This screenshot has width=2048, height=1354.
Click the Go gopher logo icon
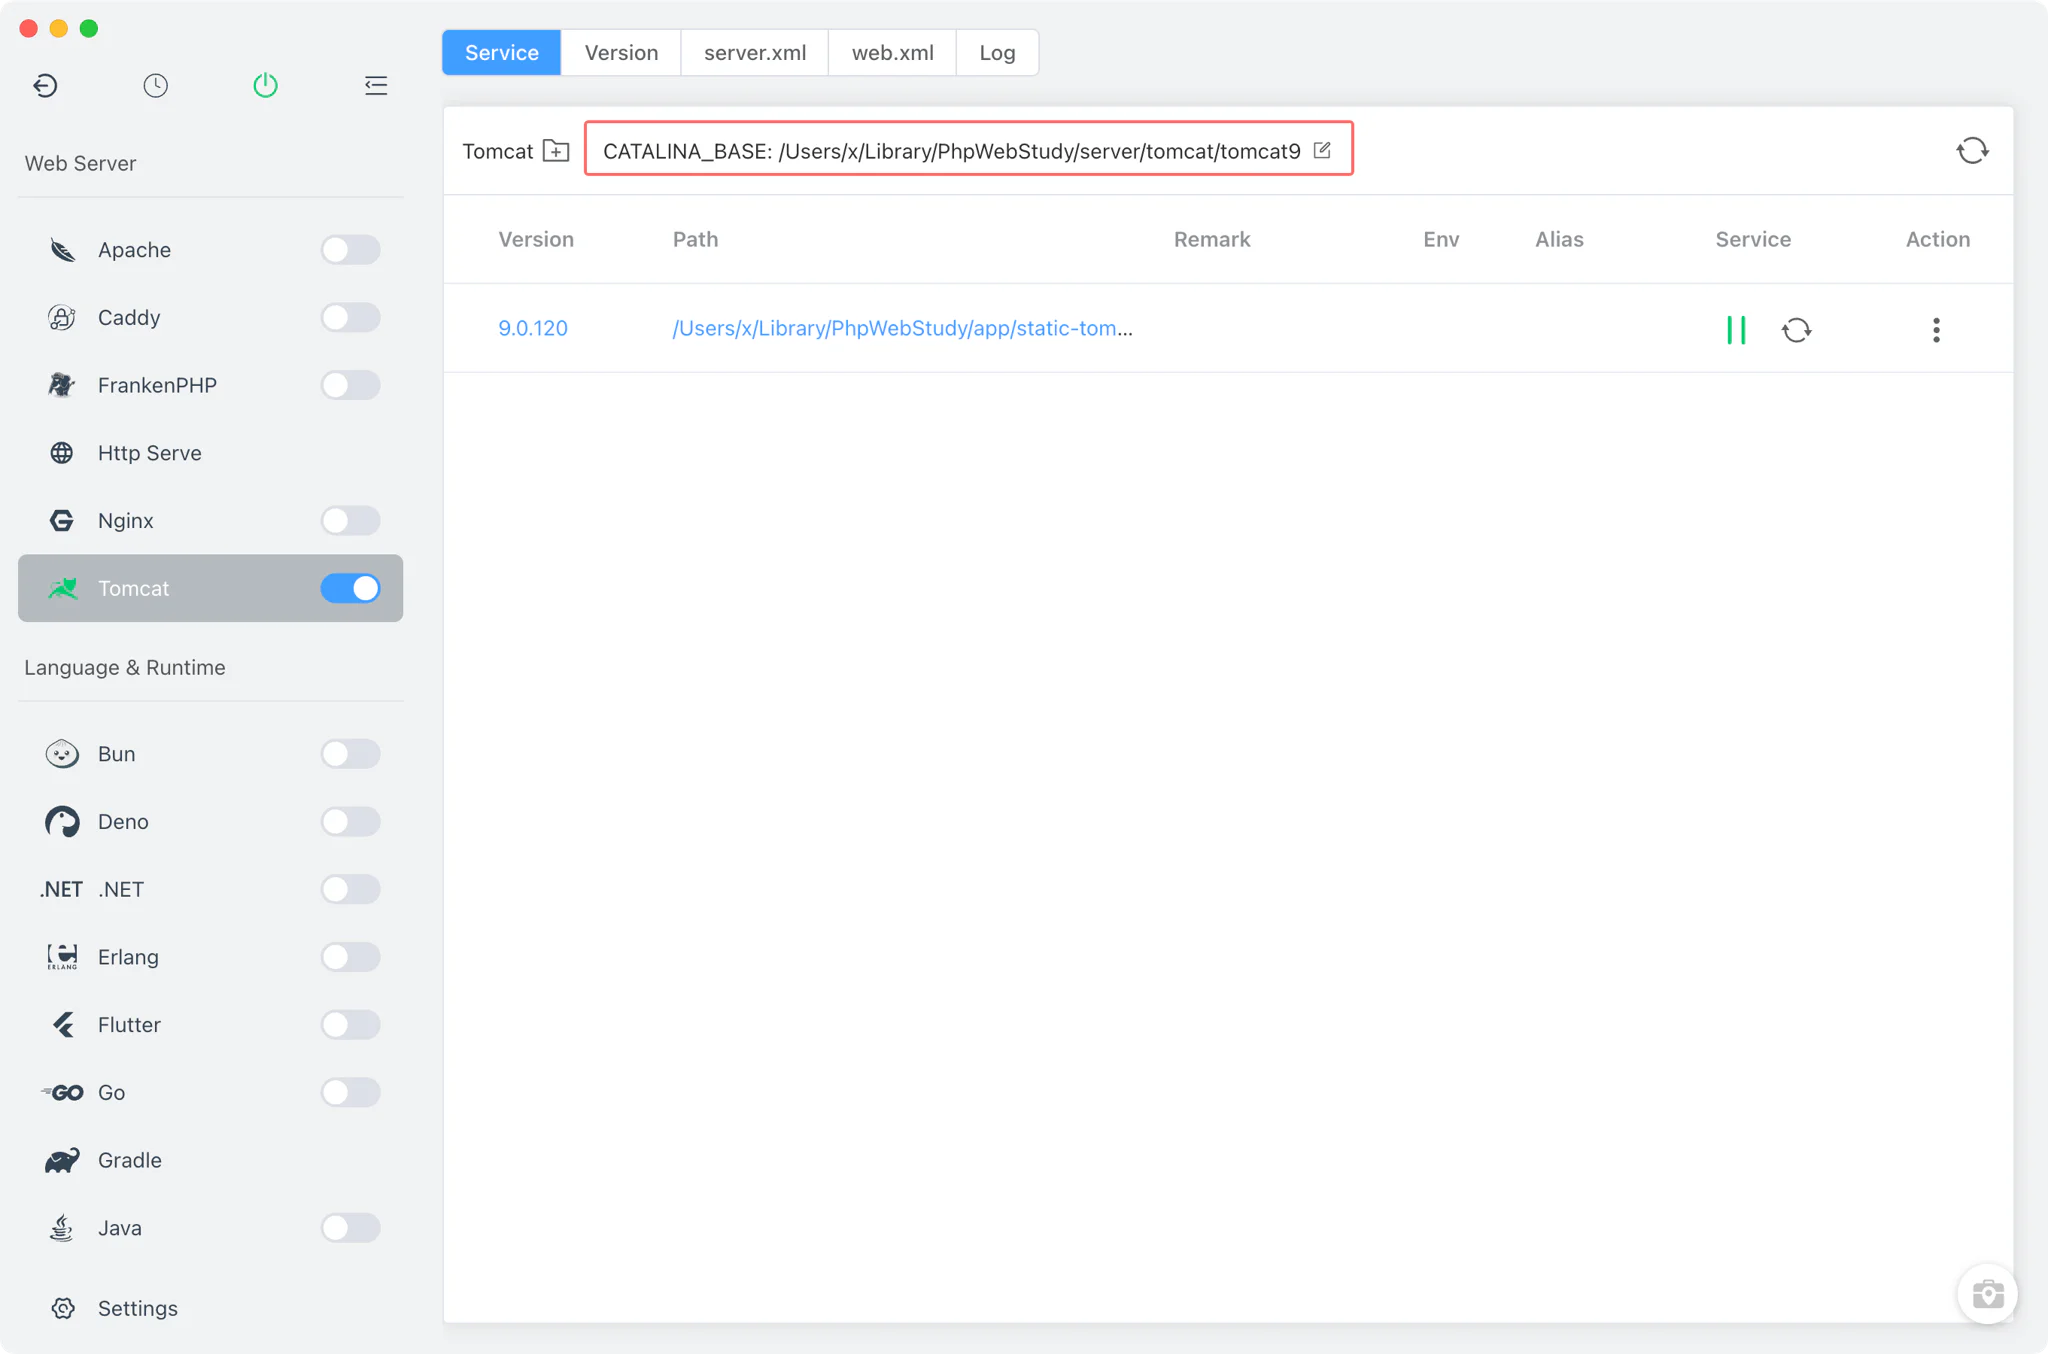(62, 1092)
